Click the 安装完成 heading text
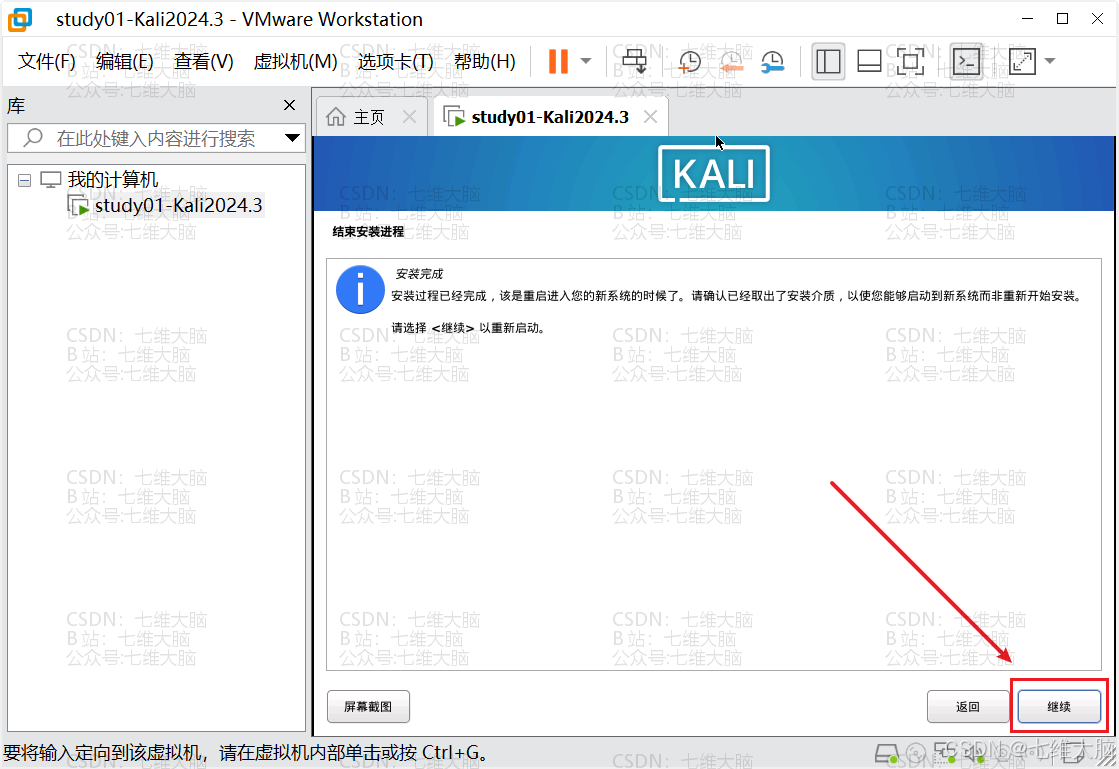 419,274
